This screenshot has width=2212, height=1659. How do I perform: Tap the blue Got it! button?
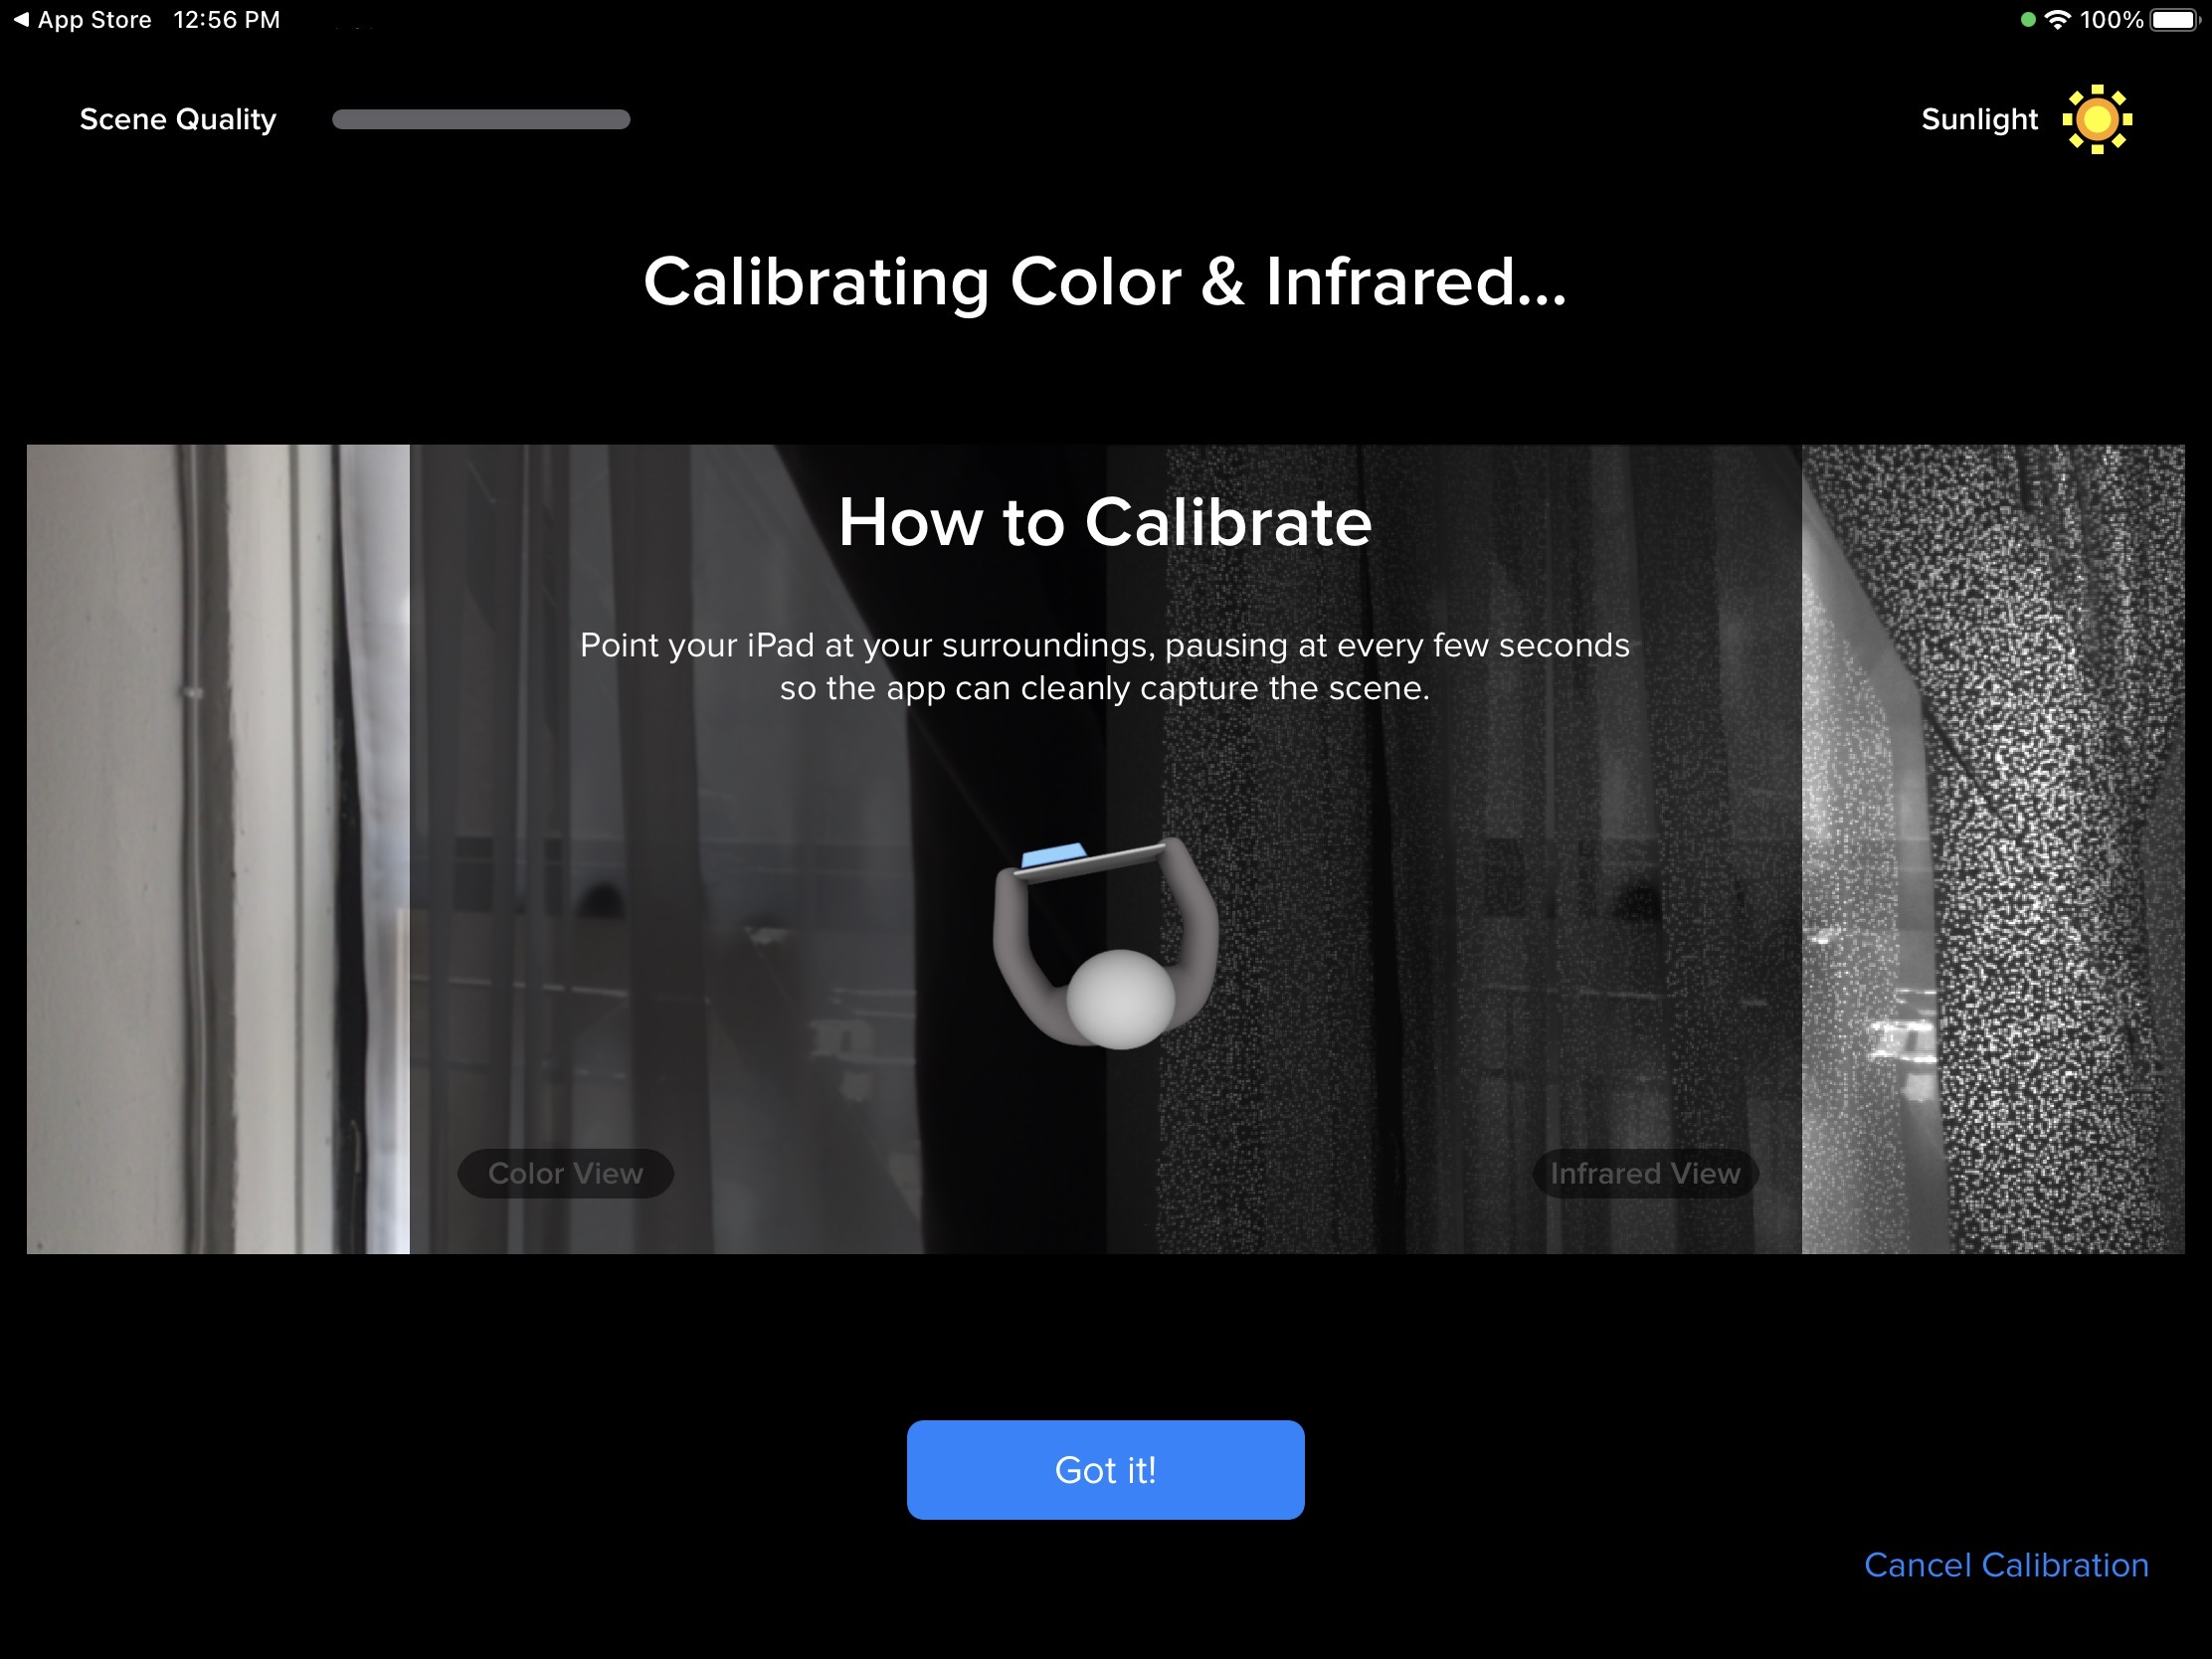tap(1105, 1469)
